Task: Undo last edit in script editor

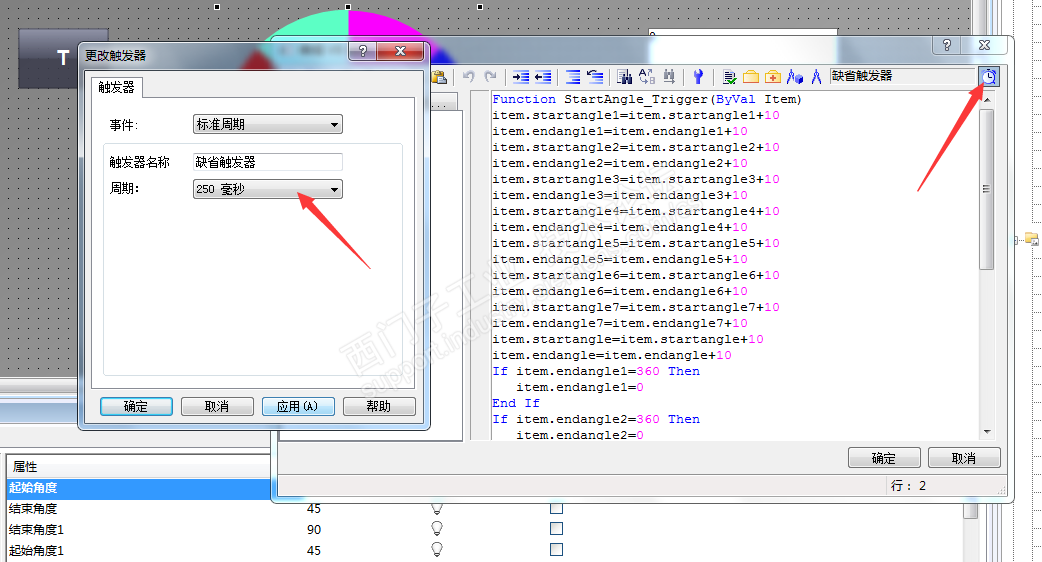Action: pyautogui.click(x=469, y=77)
